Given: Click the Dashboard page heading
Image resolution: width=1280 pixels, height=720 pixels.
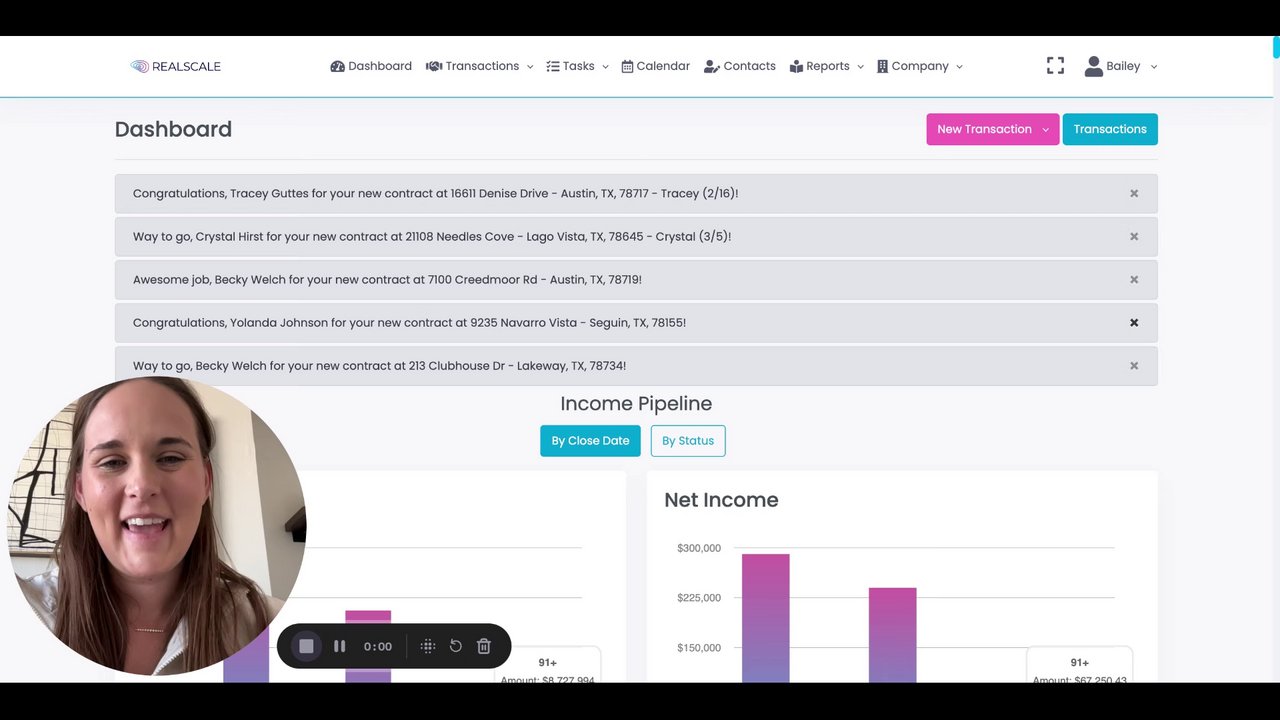Looking at the screenshot, I should click(x=173, y=129).
